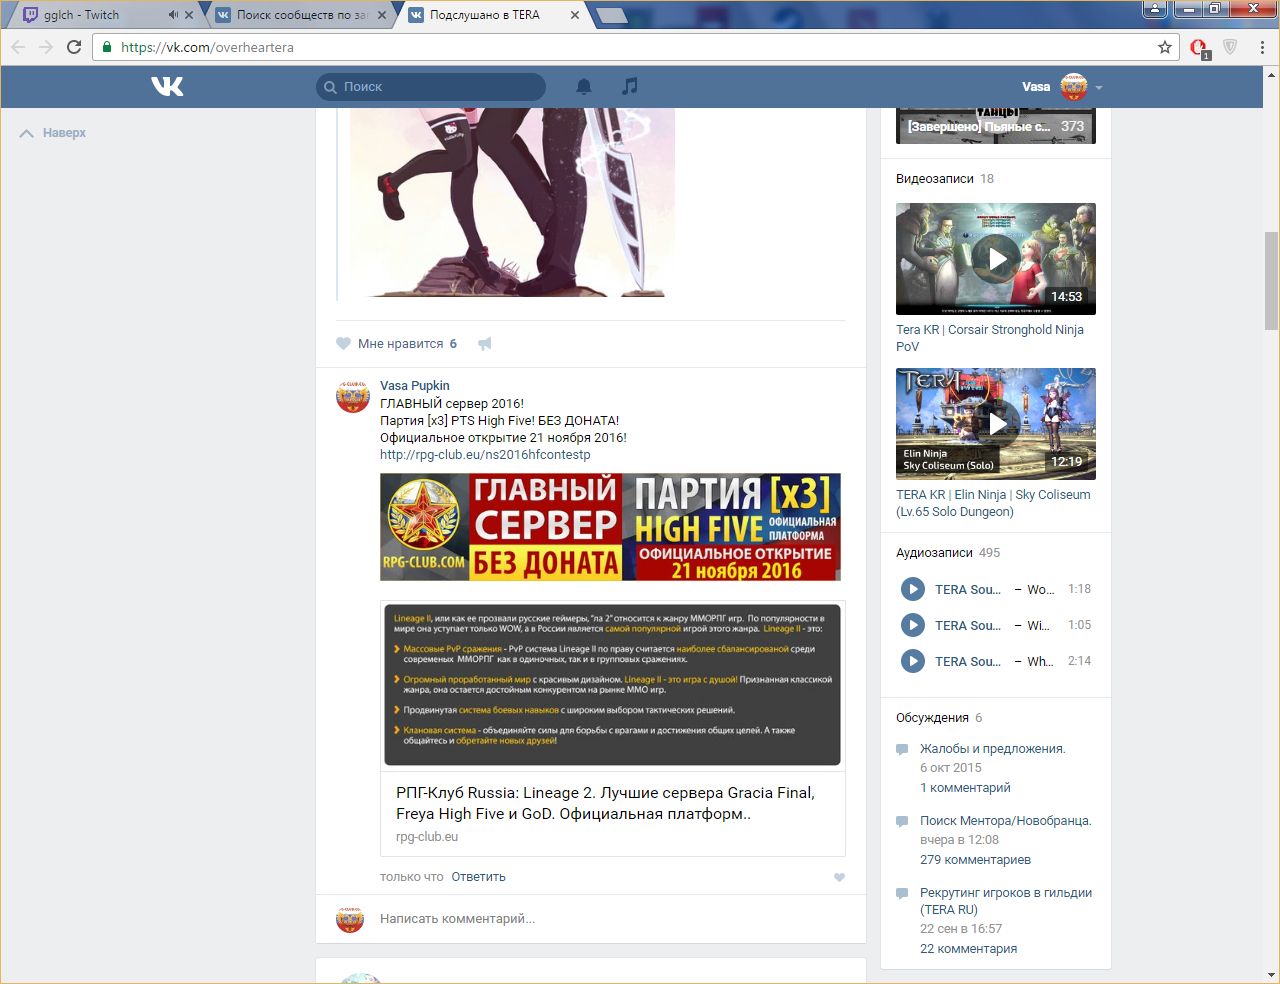Click the Vasa avatar in the header
Screen dimensions: 1280x984
pyautogui.click(x=1074, y=87)
